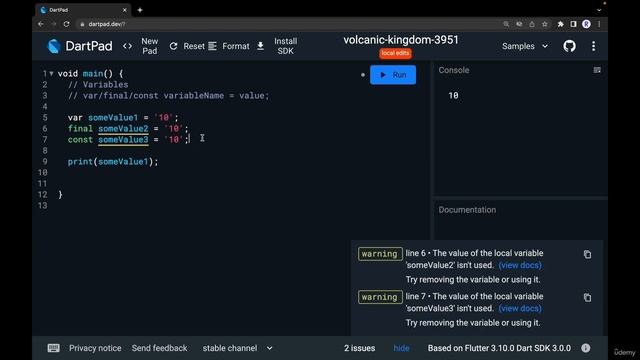Create a New Pad
The height and width of the screenshot is (360, 640).
coord(149,46)
